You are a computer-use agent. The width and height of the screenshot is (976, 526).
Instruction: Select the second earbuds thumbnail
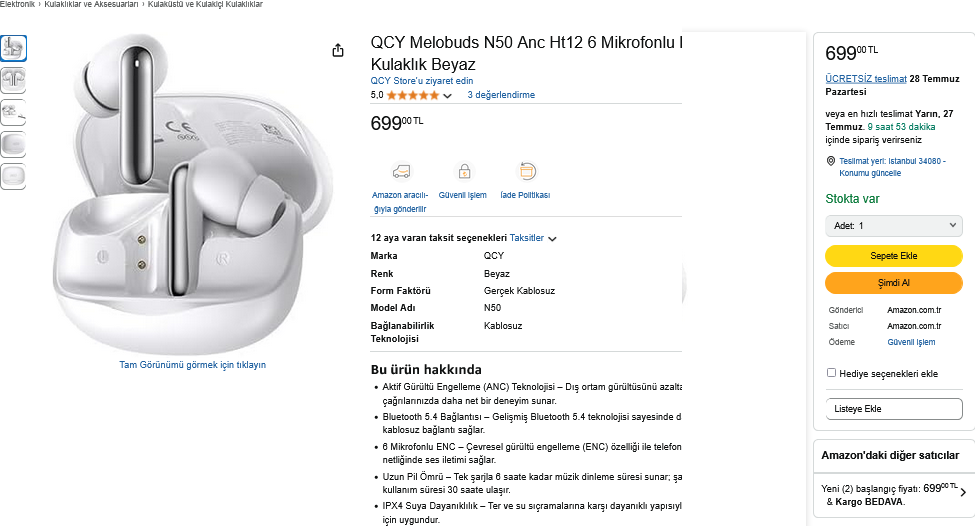[x=13, y=80]
